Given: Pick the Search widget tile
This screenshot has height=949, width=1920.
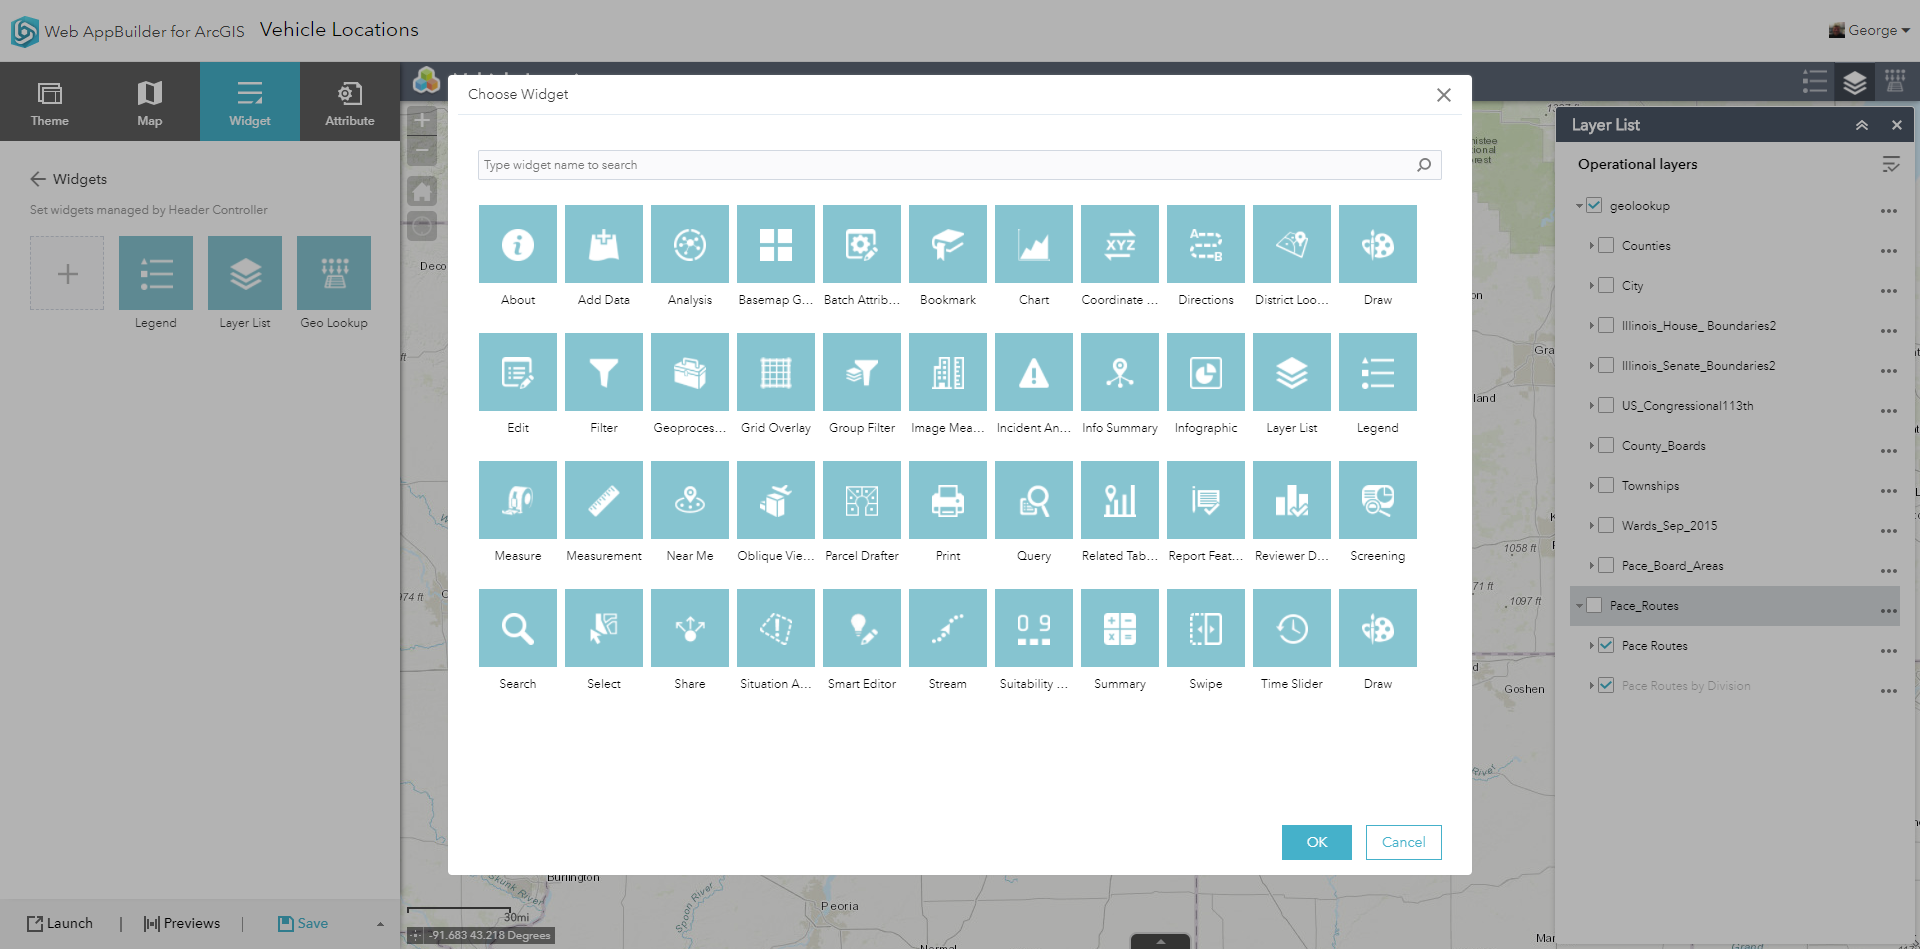Looking at the screenshot, I should [518, 628].
